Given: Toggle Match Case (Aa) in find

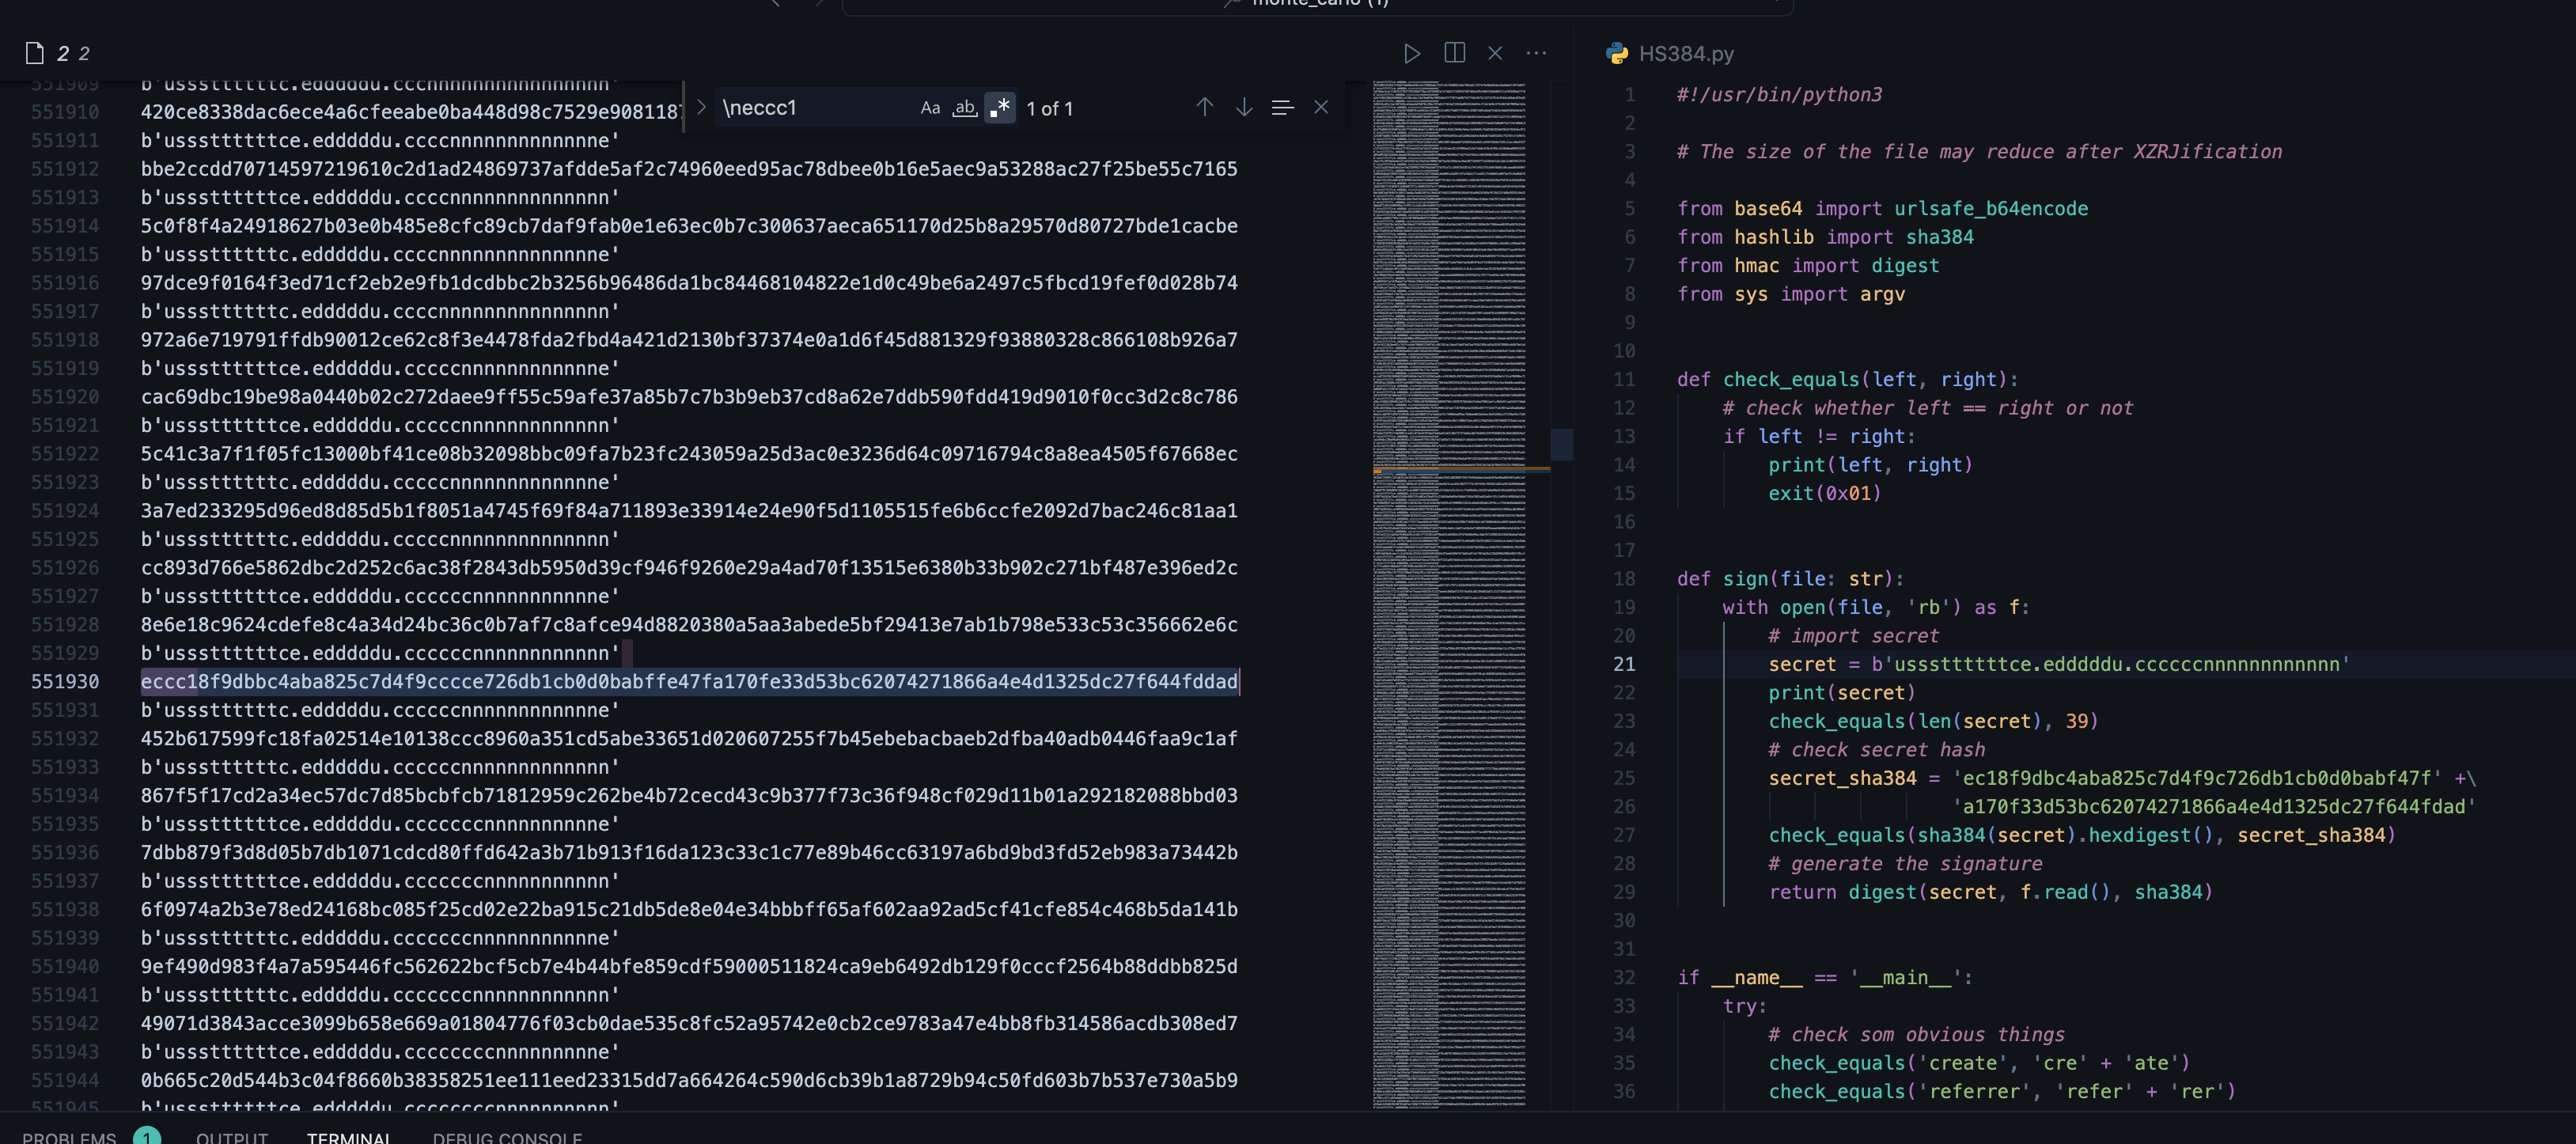Looking at the screenshot, I should 930,107.
